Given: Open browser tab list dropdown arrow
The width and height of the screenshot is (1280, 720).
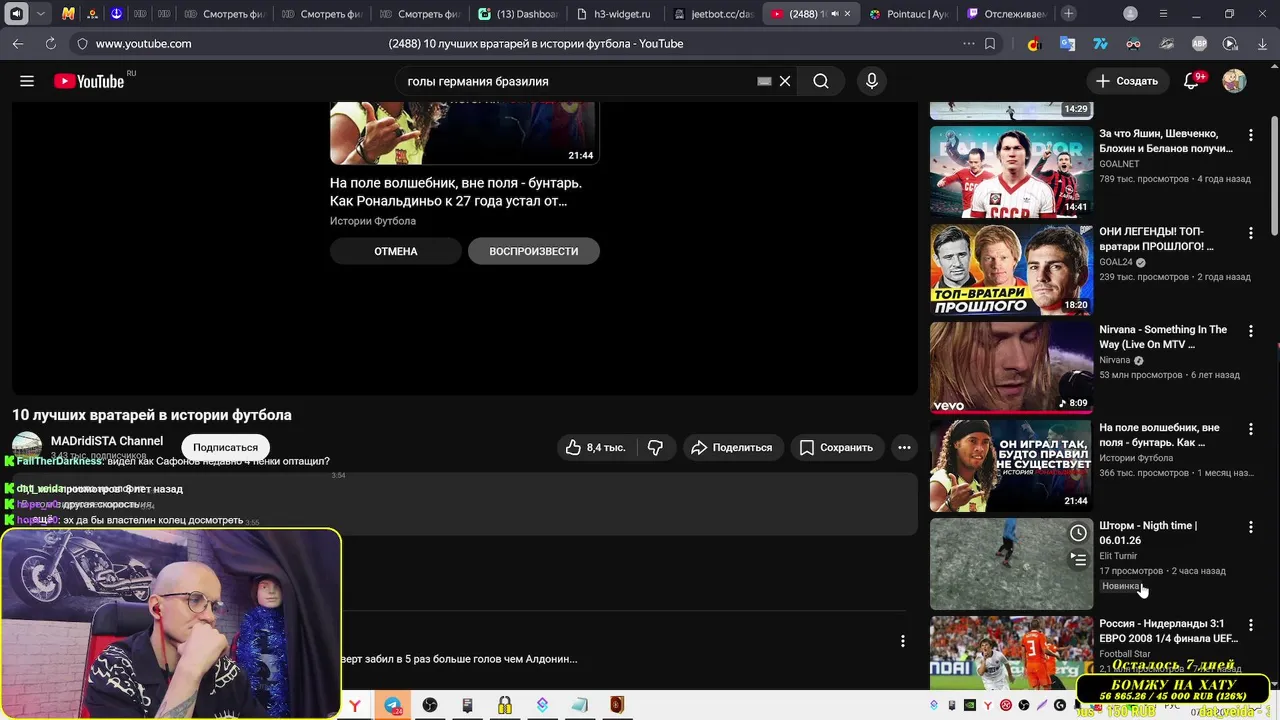Looking at the screenshot, I should (x=40, y=14).
